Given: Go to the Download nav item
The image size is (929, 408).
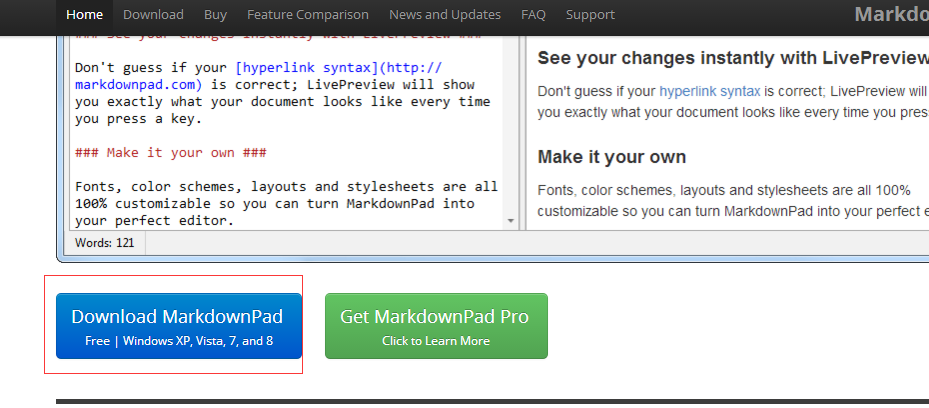Looking at the screenshot, I should pos(153,15).
